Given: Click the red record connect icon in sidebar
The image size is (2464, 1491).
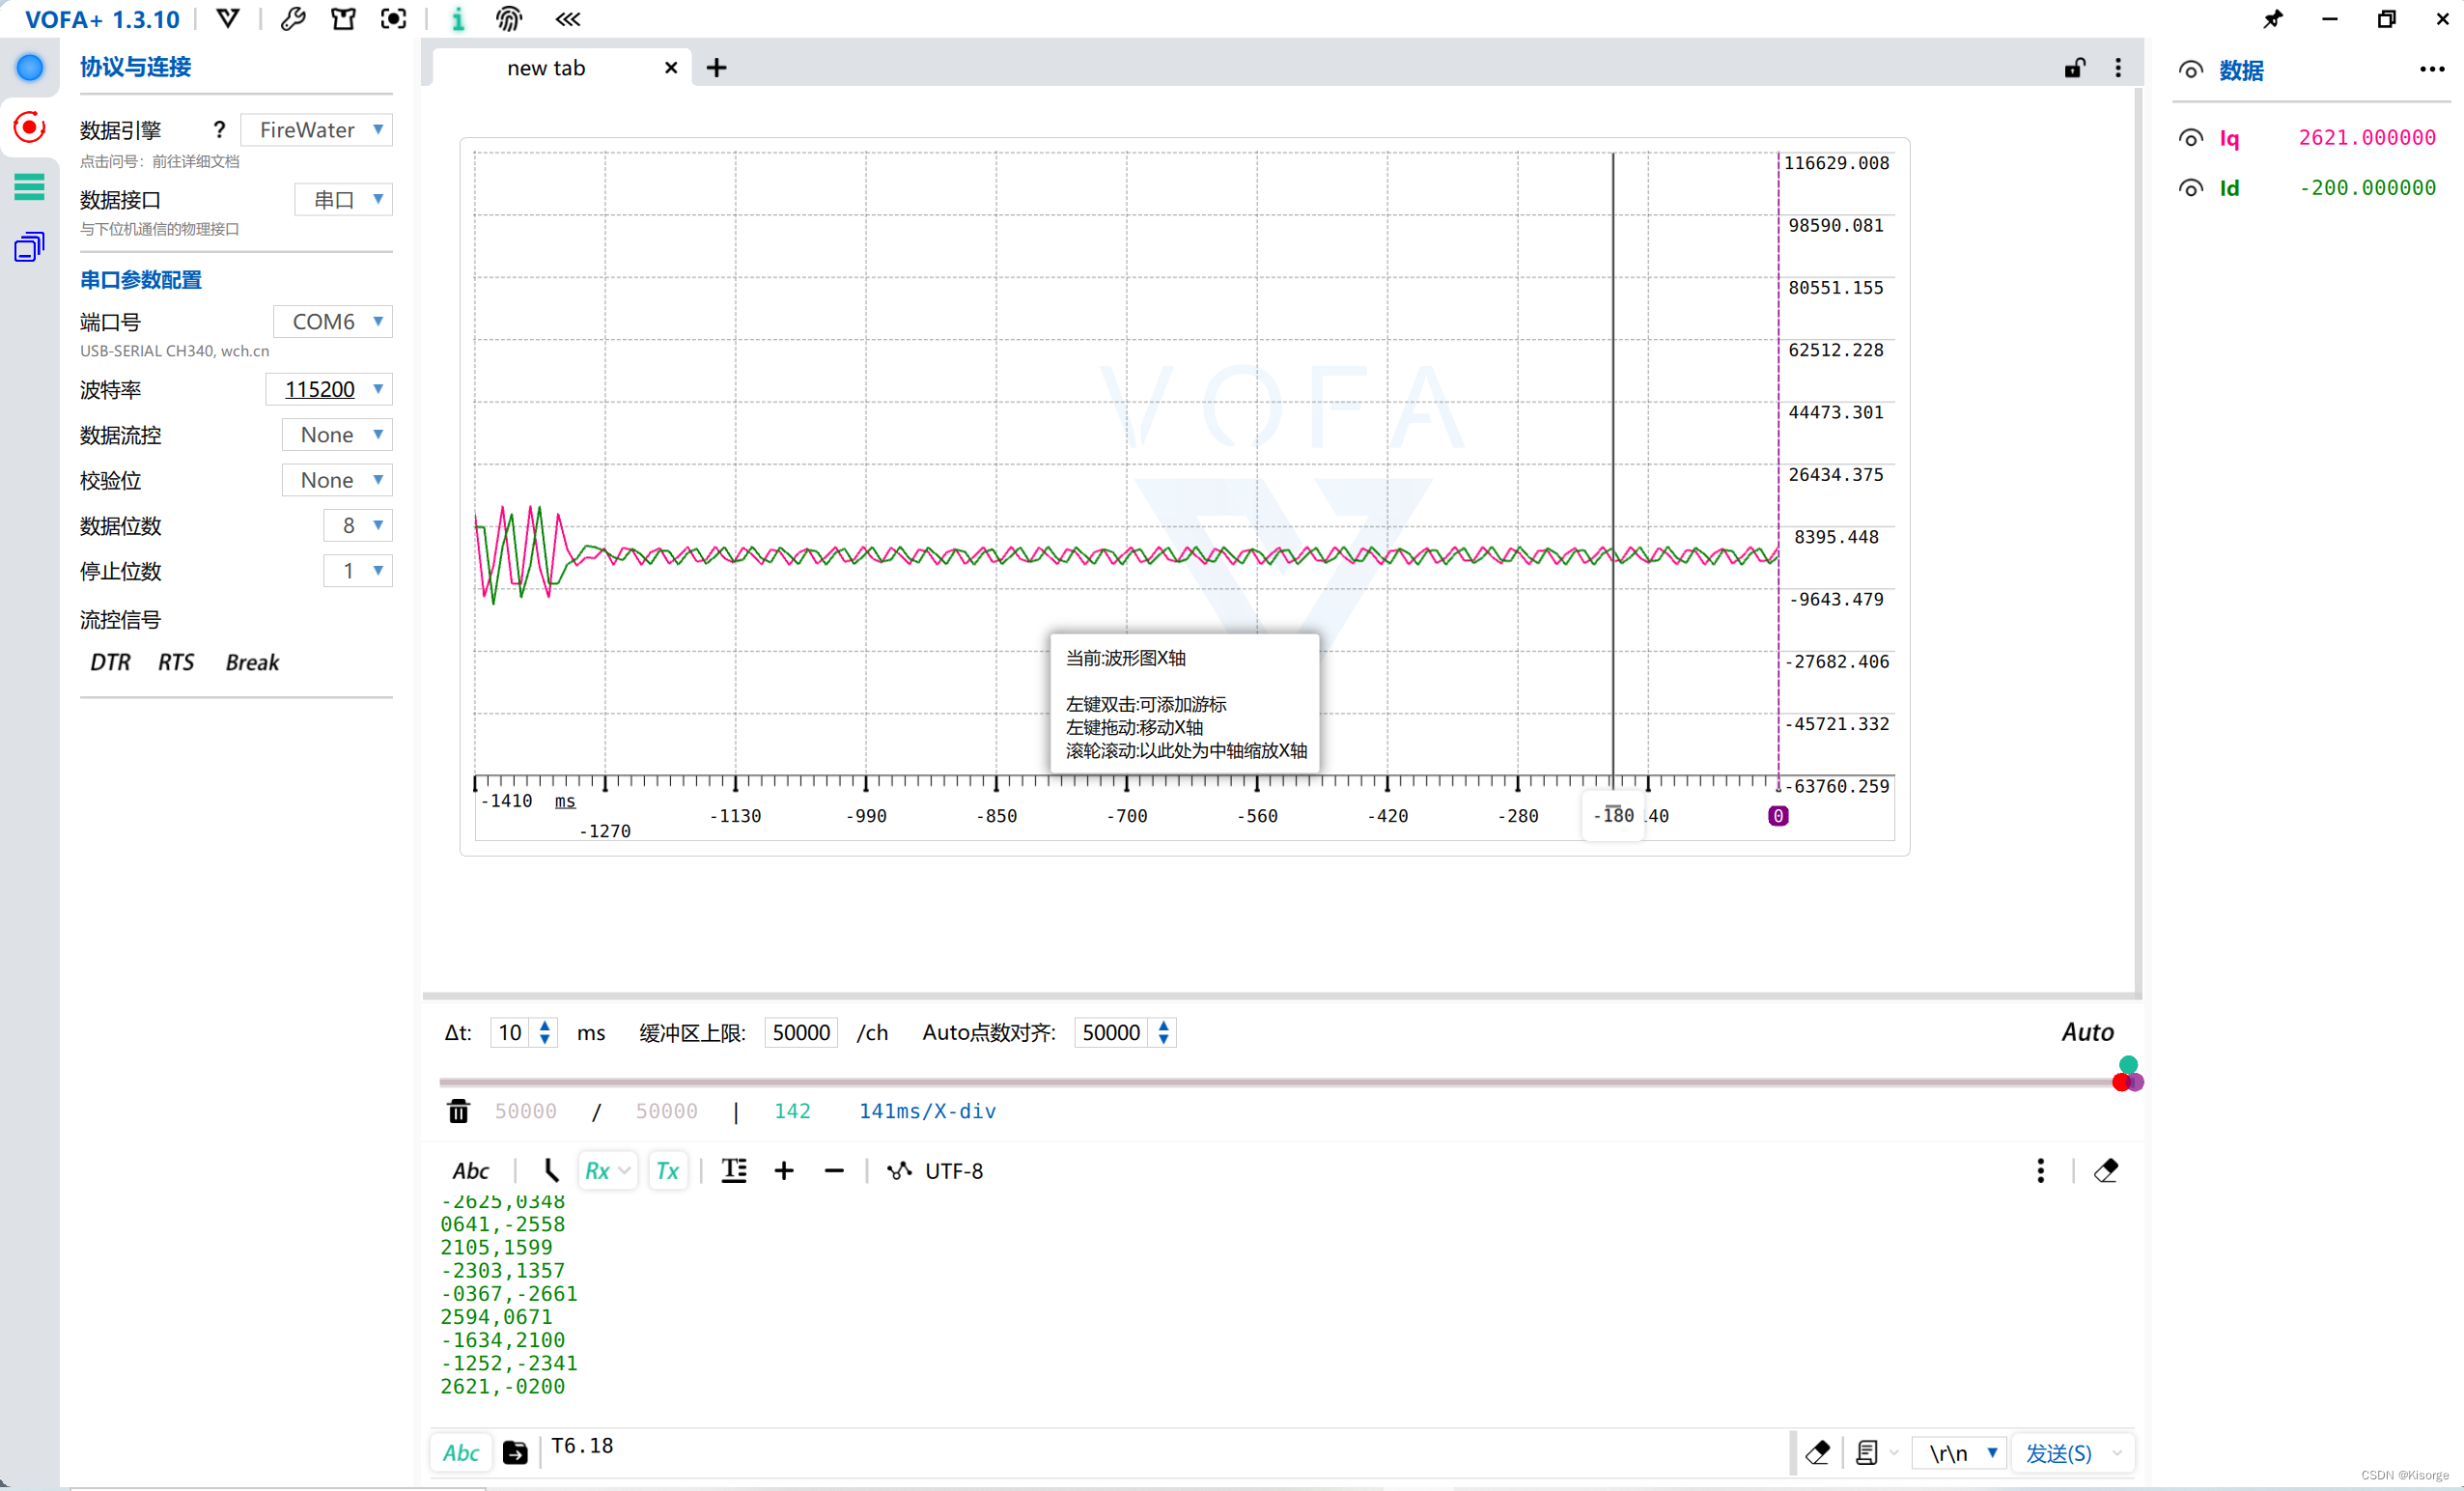Looking at the screenshot, I should (29, 127).
